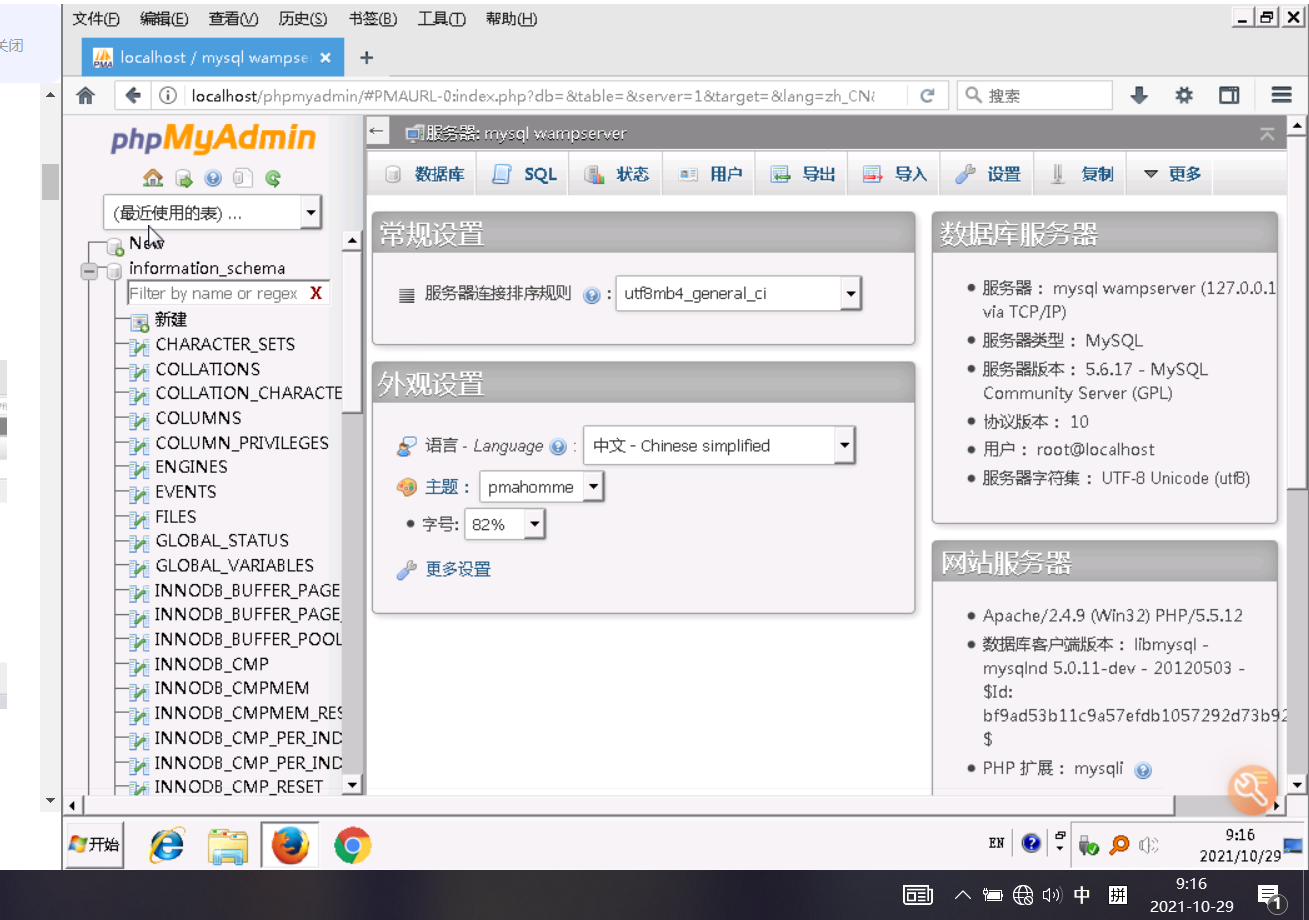The height and width of the screenshot is (920, 1309).
Task: Close the localhost / mysql wampserver tab
Action: coord(325,58)
